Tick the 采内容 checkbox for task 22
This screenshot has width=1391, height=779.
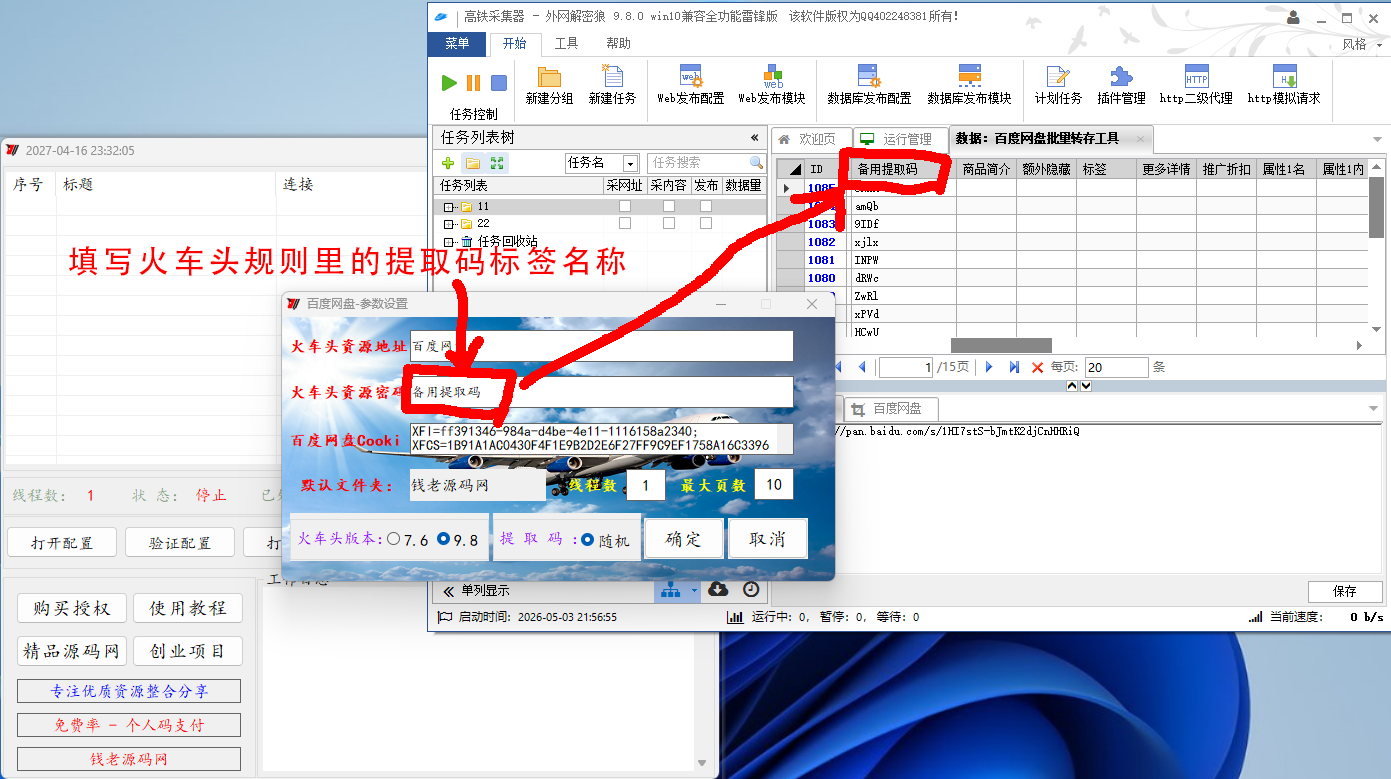[669, 224]
